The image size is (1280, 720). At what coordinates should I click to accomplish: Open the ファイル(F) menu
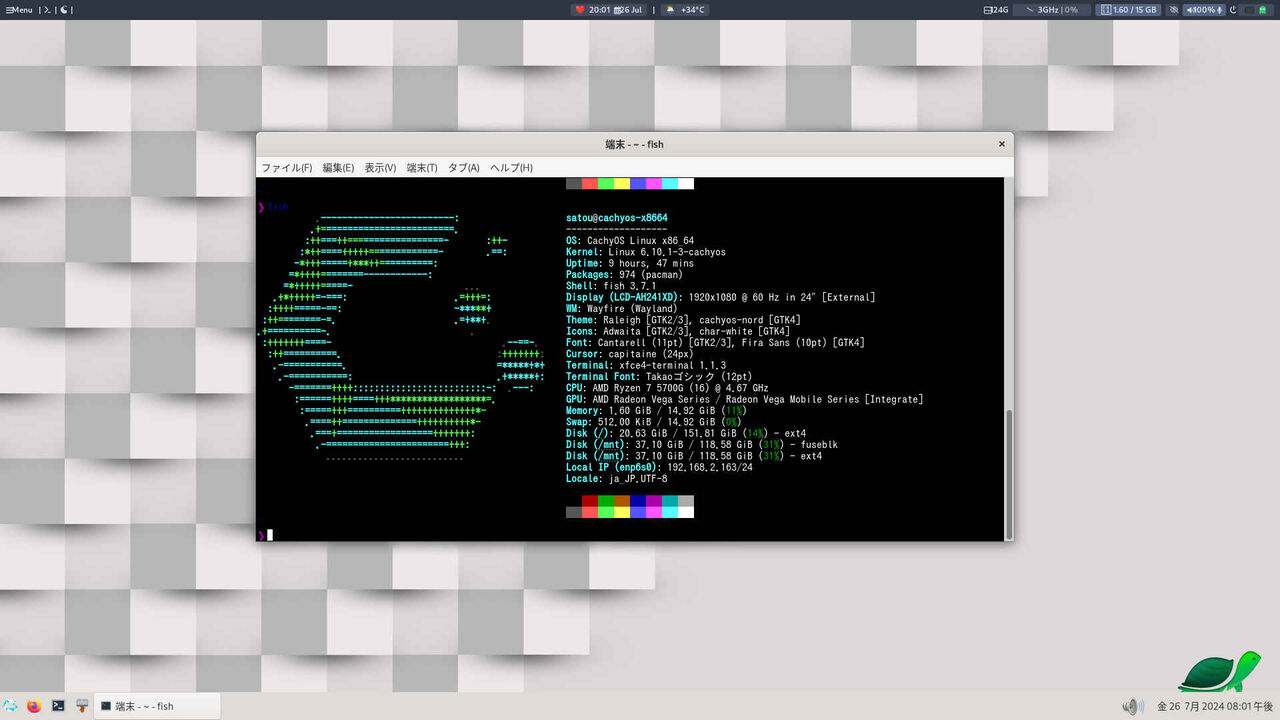287,168
